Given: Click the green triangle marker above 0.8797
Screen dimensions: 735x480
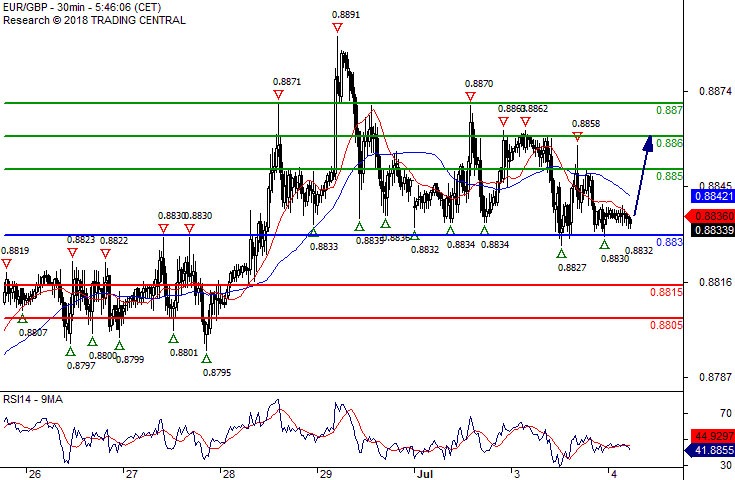Looking at the screenshot, I should coord(70,352).
